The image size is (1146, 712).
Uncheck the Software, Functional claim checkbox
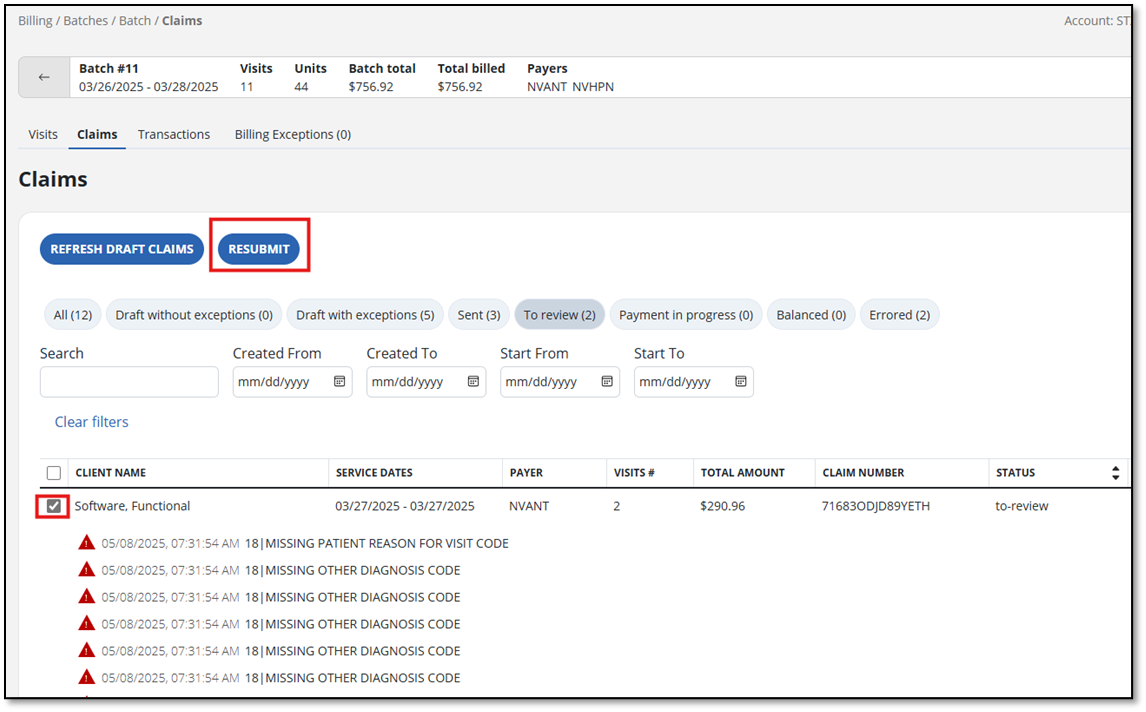point(54,506)
